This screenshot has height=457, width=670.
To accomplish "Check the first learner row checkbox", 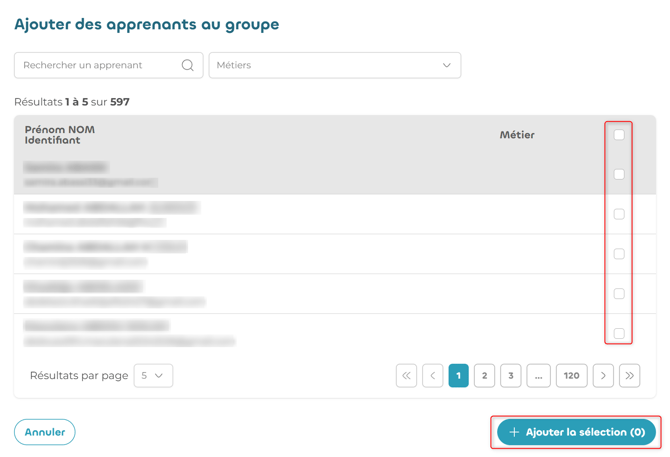I will (619, 174).
